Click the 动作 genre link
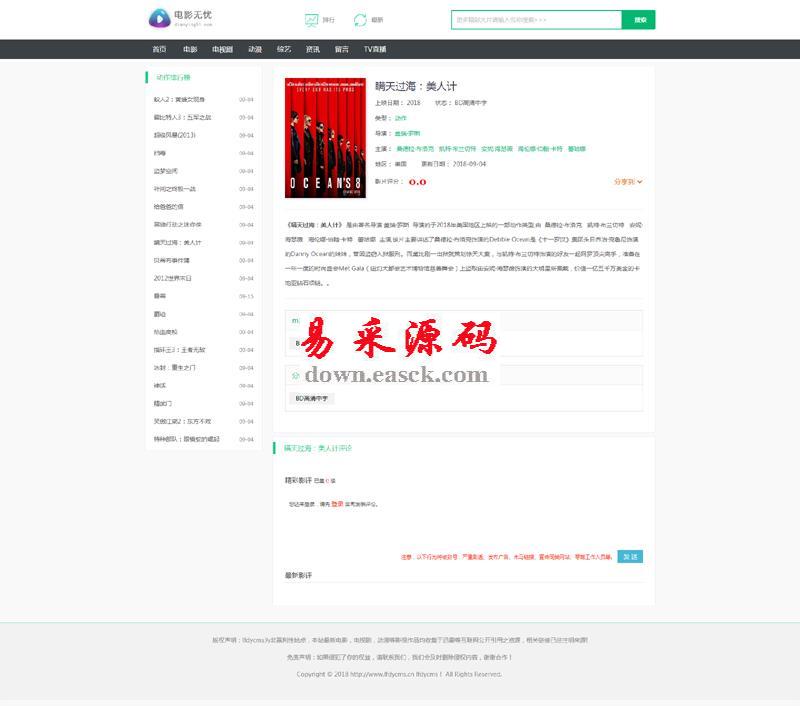The image size is (800, 706). [400, 118]
